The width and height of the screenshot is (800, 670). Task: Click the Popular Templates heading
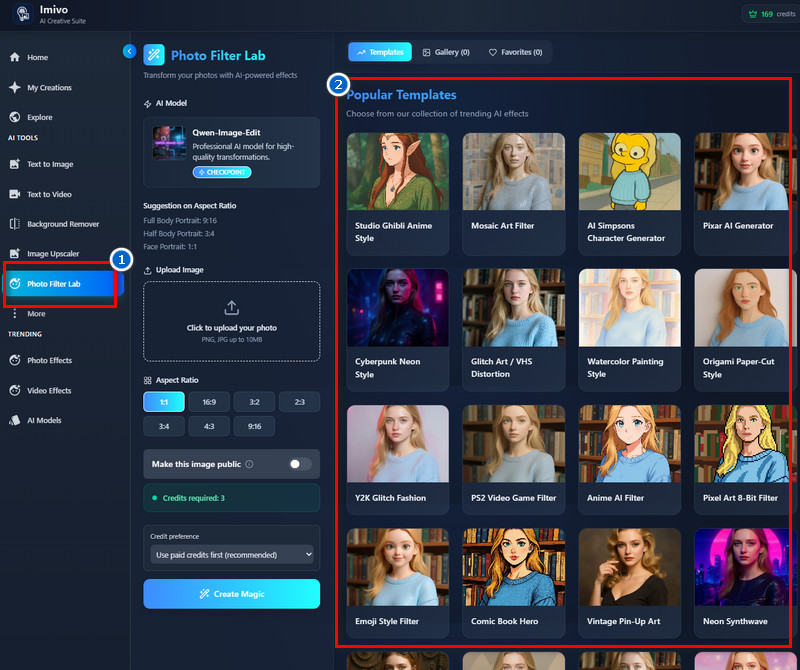401,95
